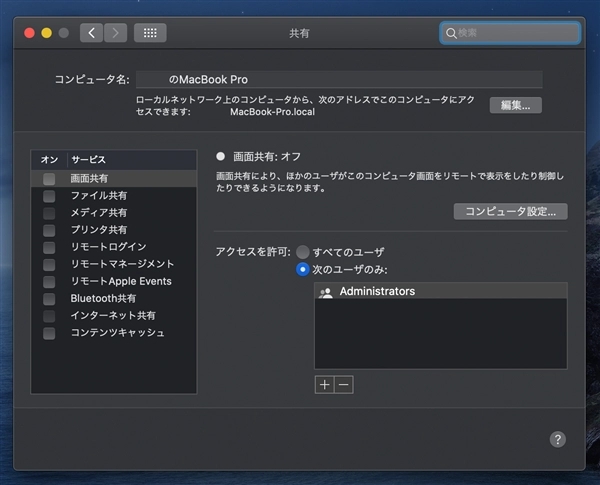Viewport: 600px width, 485px height.
Task: Select the コンテンツキャッシュ service label
Action: [x=117, y=333]
